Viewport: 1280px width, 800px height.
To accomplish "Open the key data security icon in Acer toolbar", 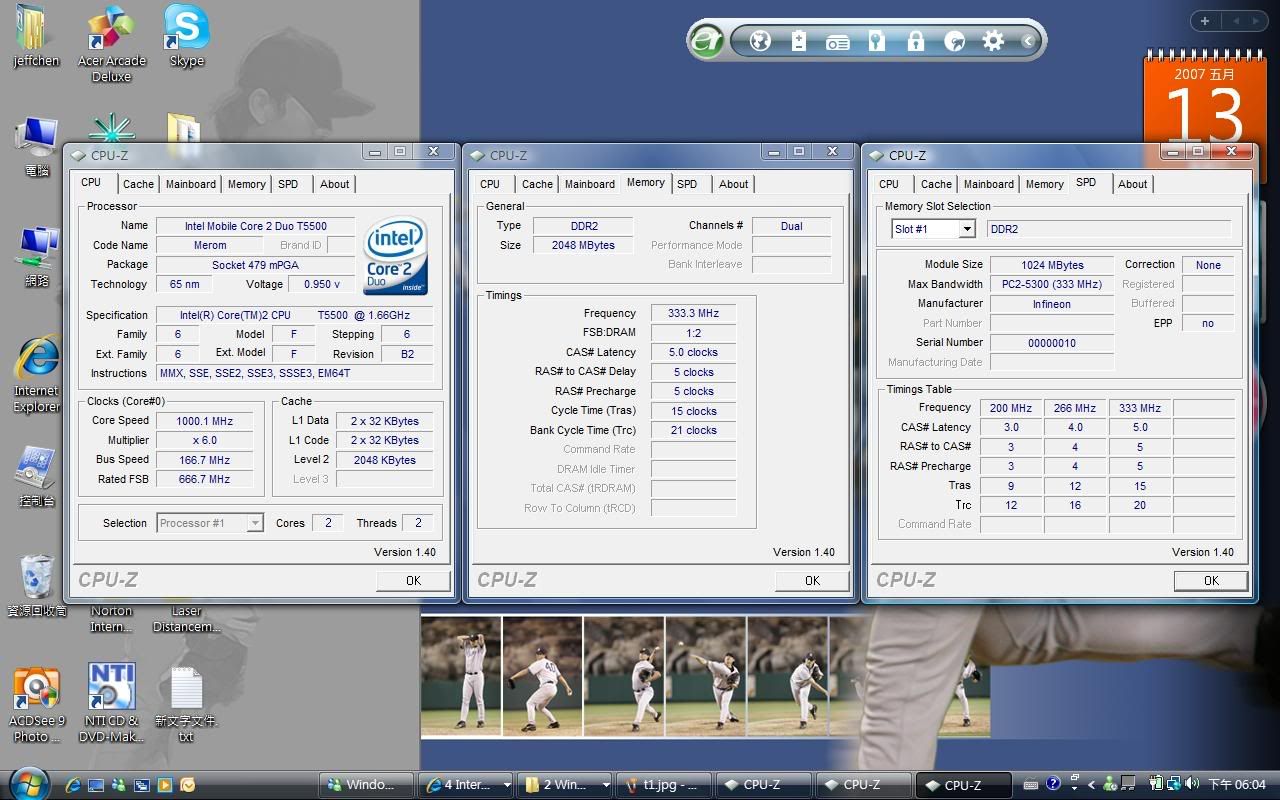I will [876, 41].
